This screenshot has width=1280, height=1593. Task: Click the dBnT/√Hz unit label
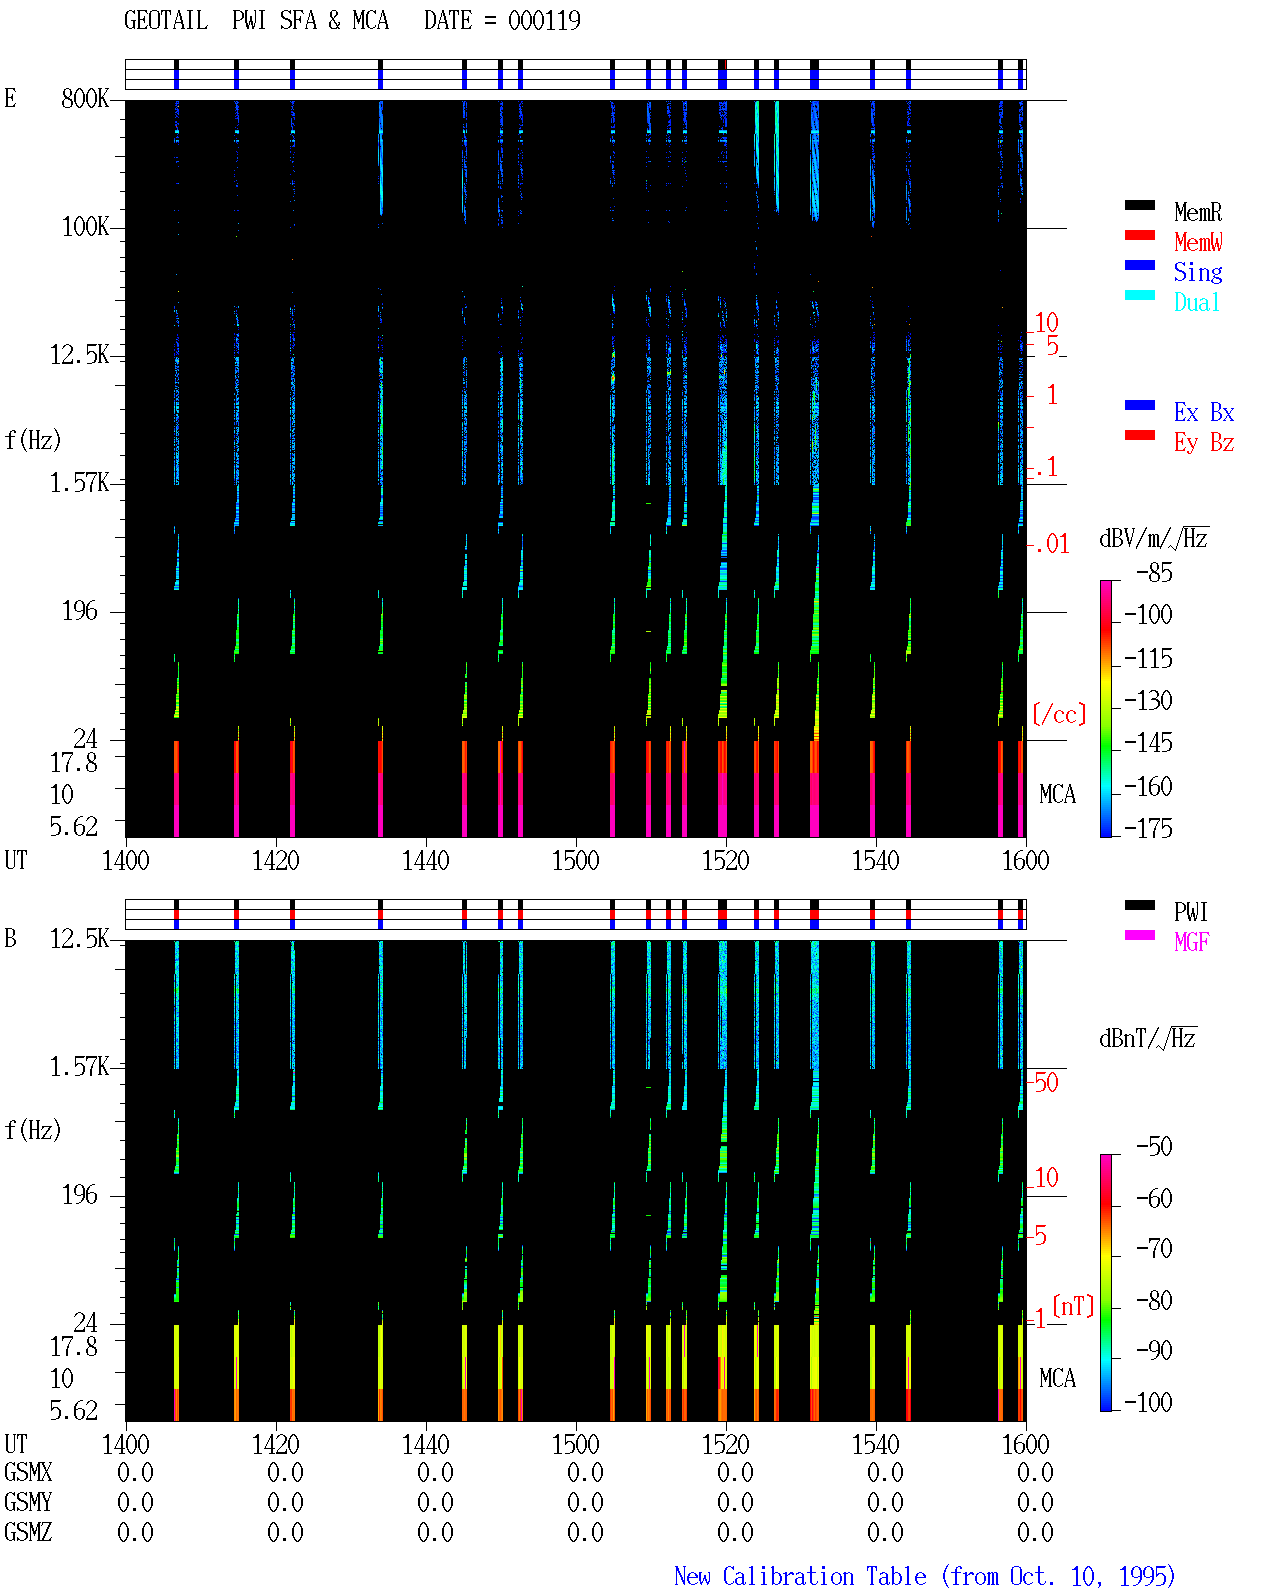[x=1148, y=1038]
